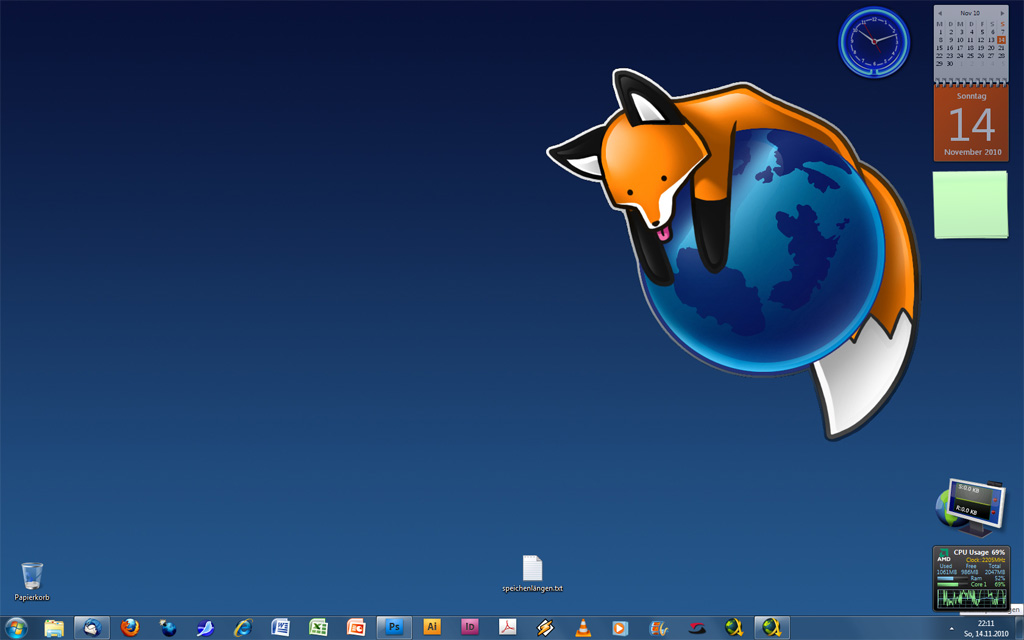Open Adobe Acrobat Reader from the taskbar

coord(507,627)
